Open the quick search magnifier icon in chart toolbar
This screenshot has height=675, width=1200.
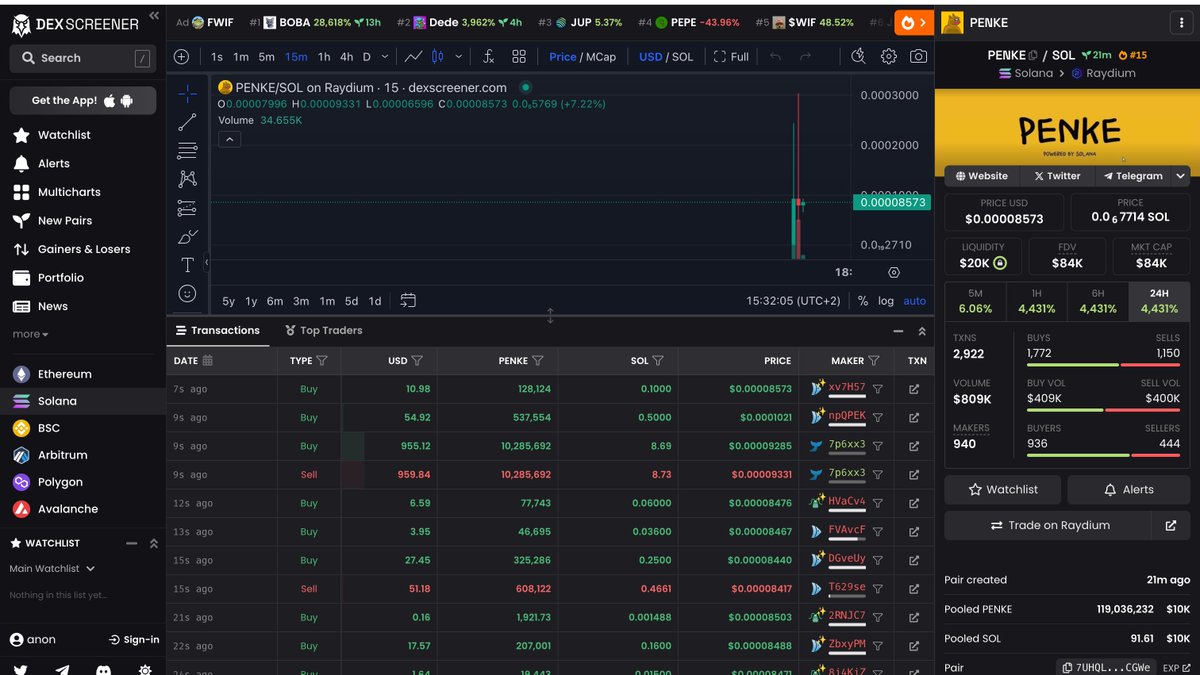point(858,57)
